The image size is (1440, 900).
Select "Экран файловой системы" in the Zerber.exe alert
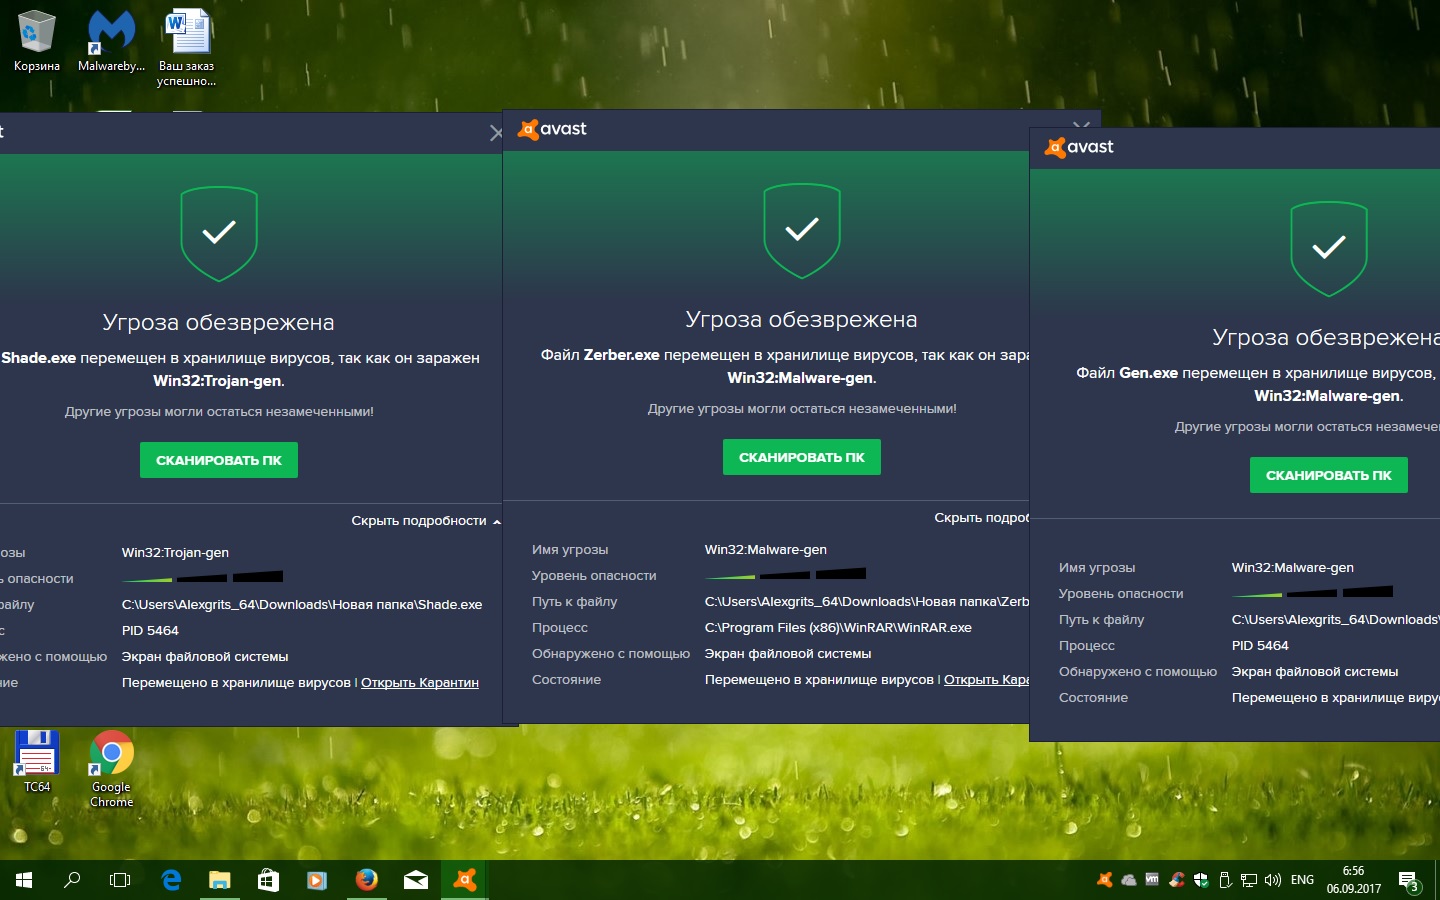coord(788,654)
